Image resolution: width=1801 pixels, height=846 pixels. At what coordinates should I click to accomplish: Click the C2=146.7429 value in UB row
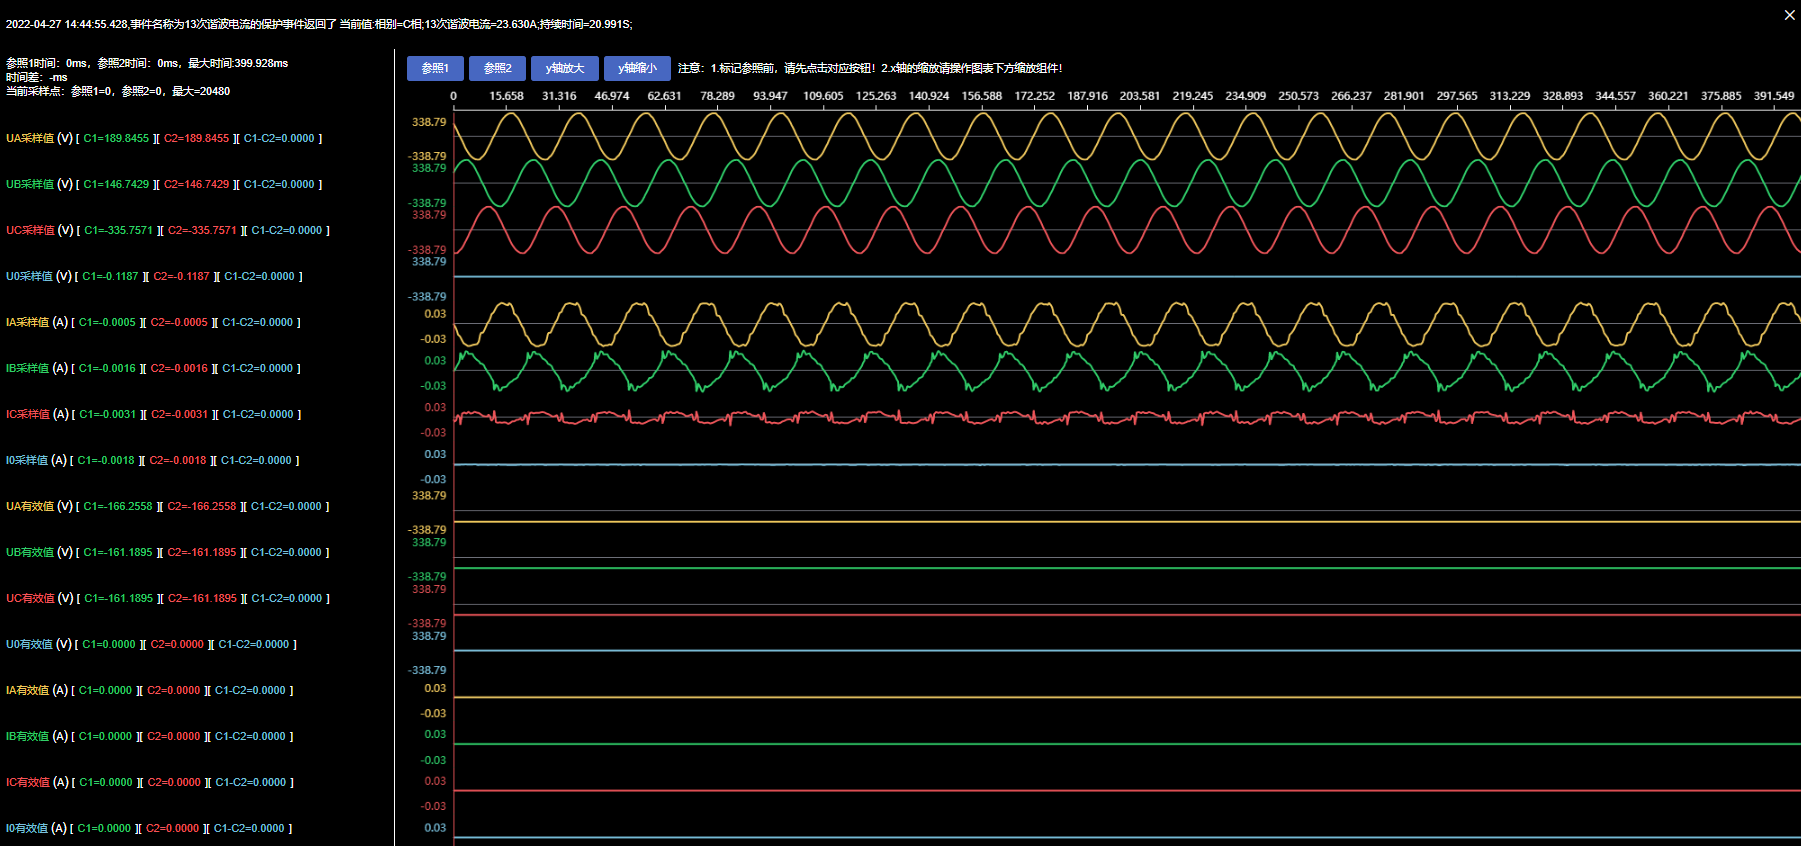(x=197, y=184)
